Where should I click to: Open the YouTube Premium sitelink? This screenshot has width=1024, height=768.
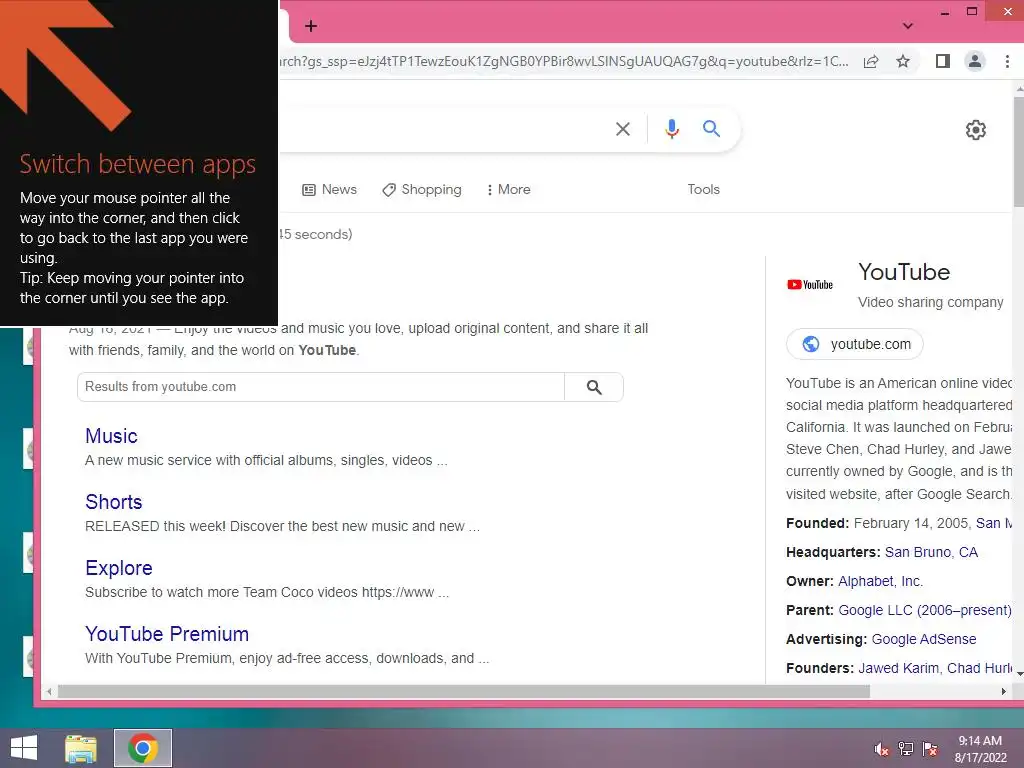(167, 633)
